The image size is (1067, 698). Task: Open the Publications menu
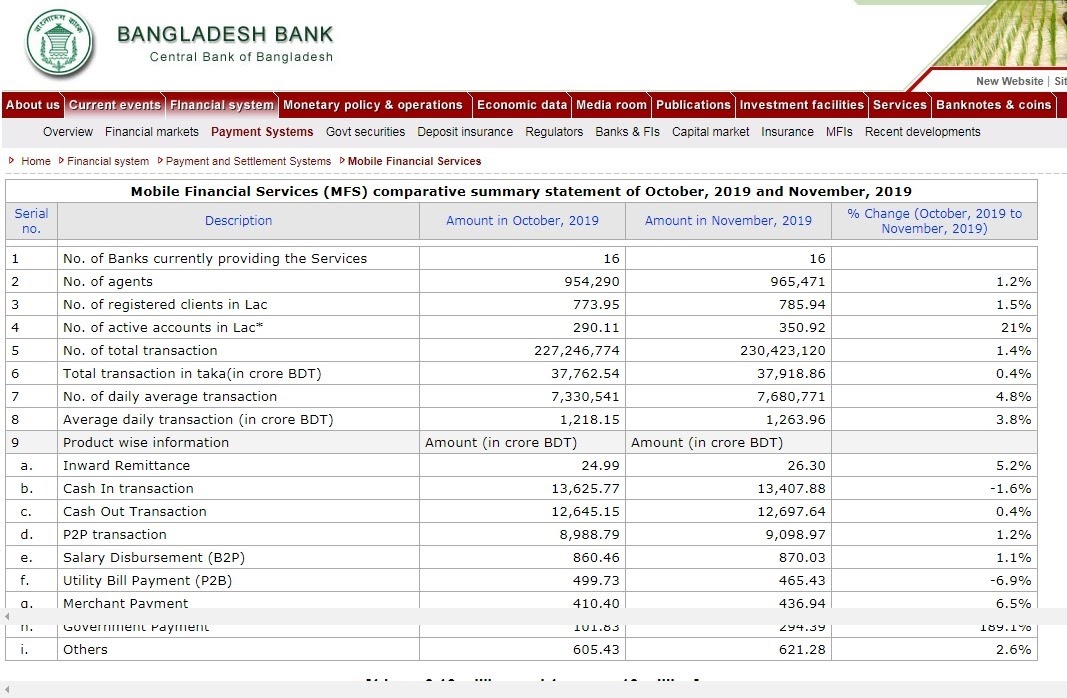[693, 105]
